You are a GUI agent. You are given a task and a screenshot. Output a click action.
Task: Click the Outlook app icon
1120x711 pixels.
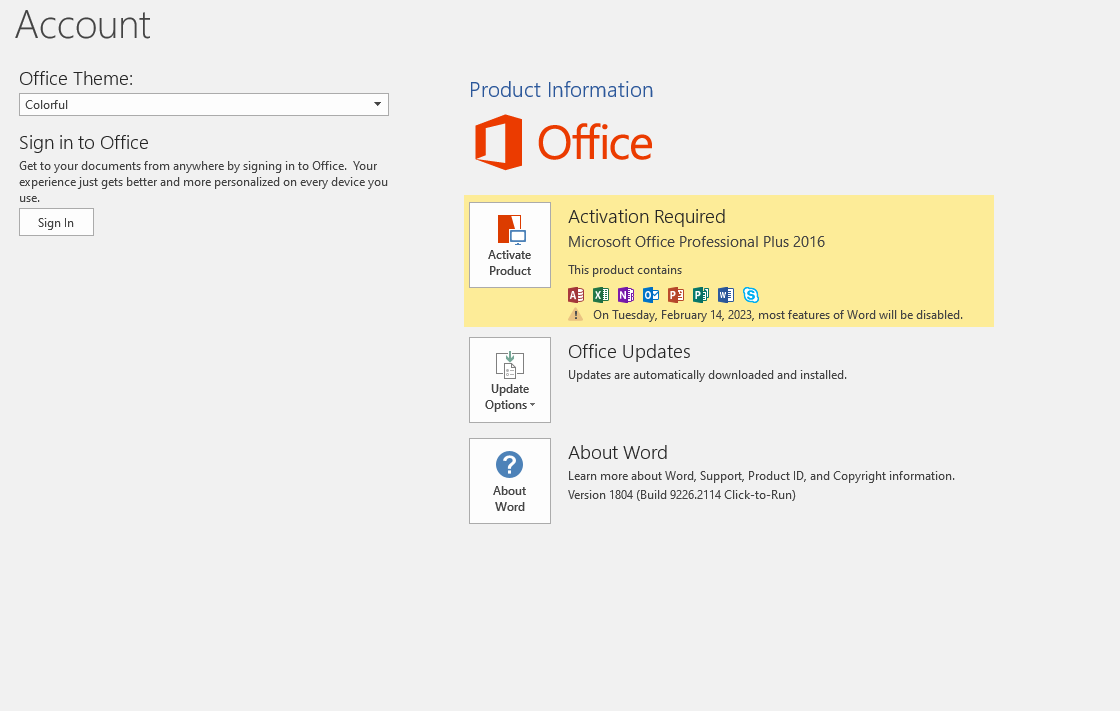point(651,294)
